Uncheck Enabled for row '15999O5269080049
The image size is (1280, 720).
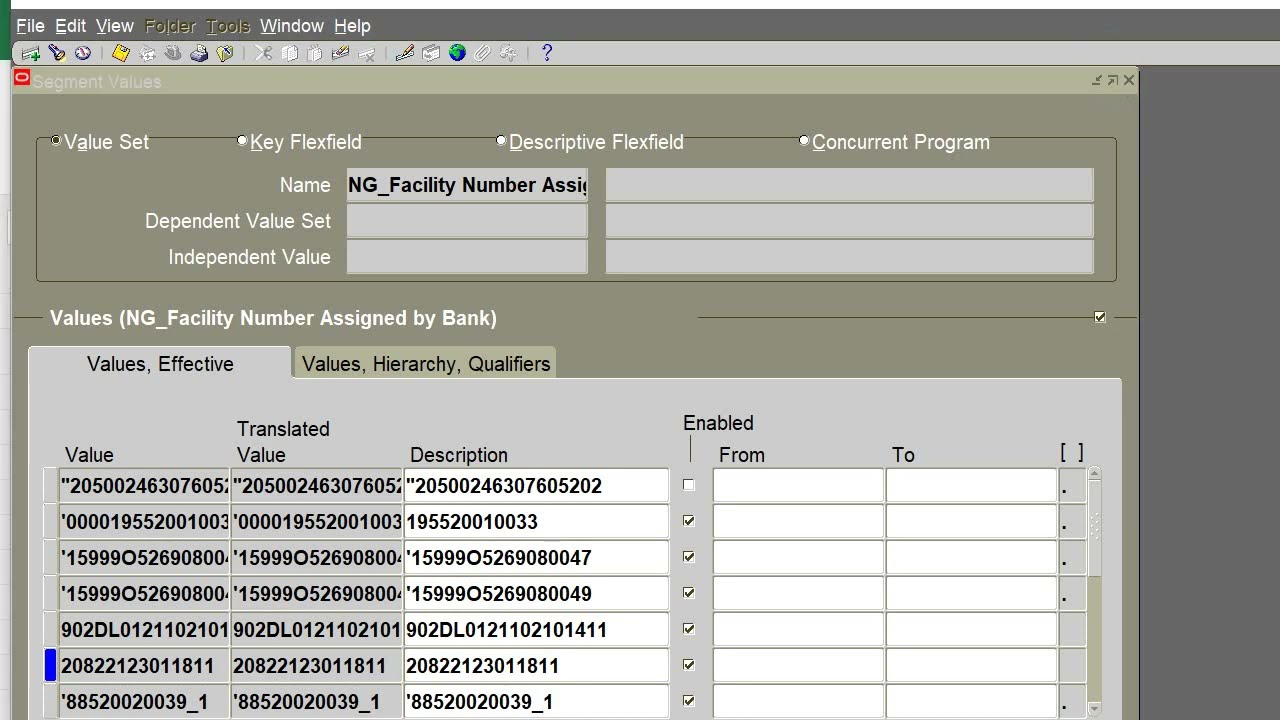[688, 593]
